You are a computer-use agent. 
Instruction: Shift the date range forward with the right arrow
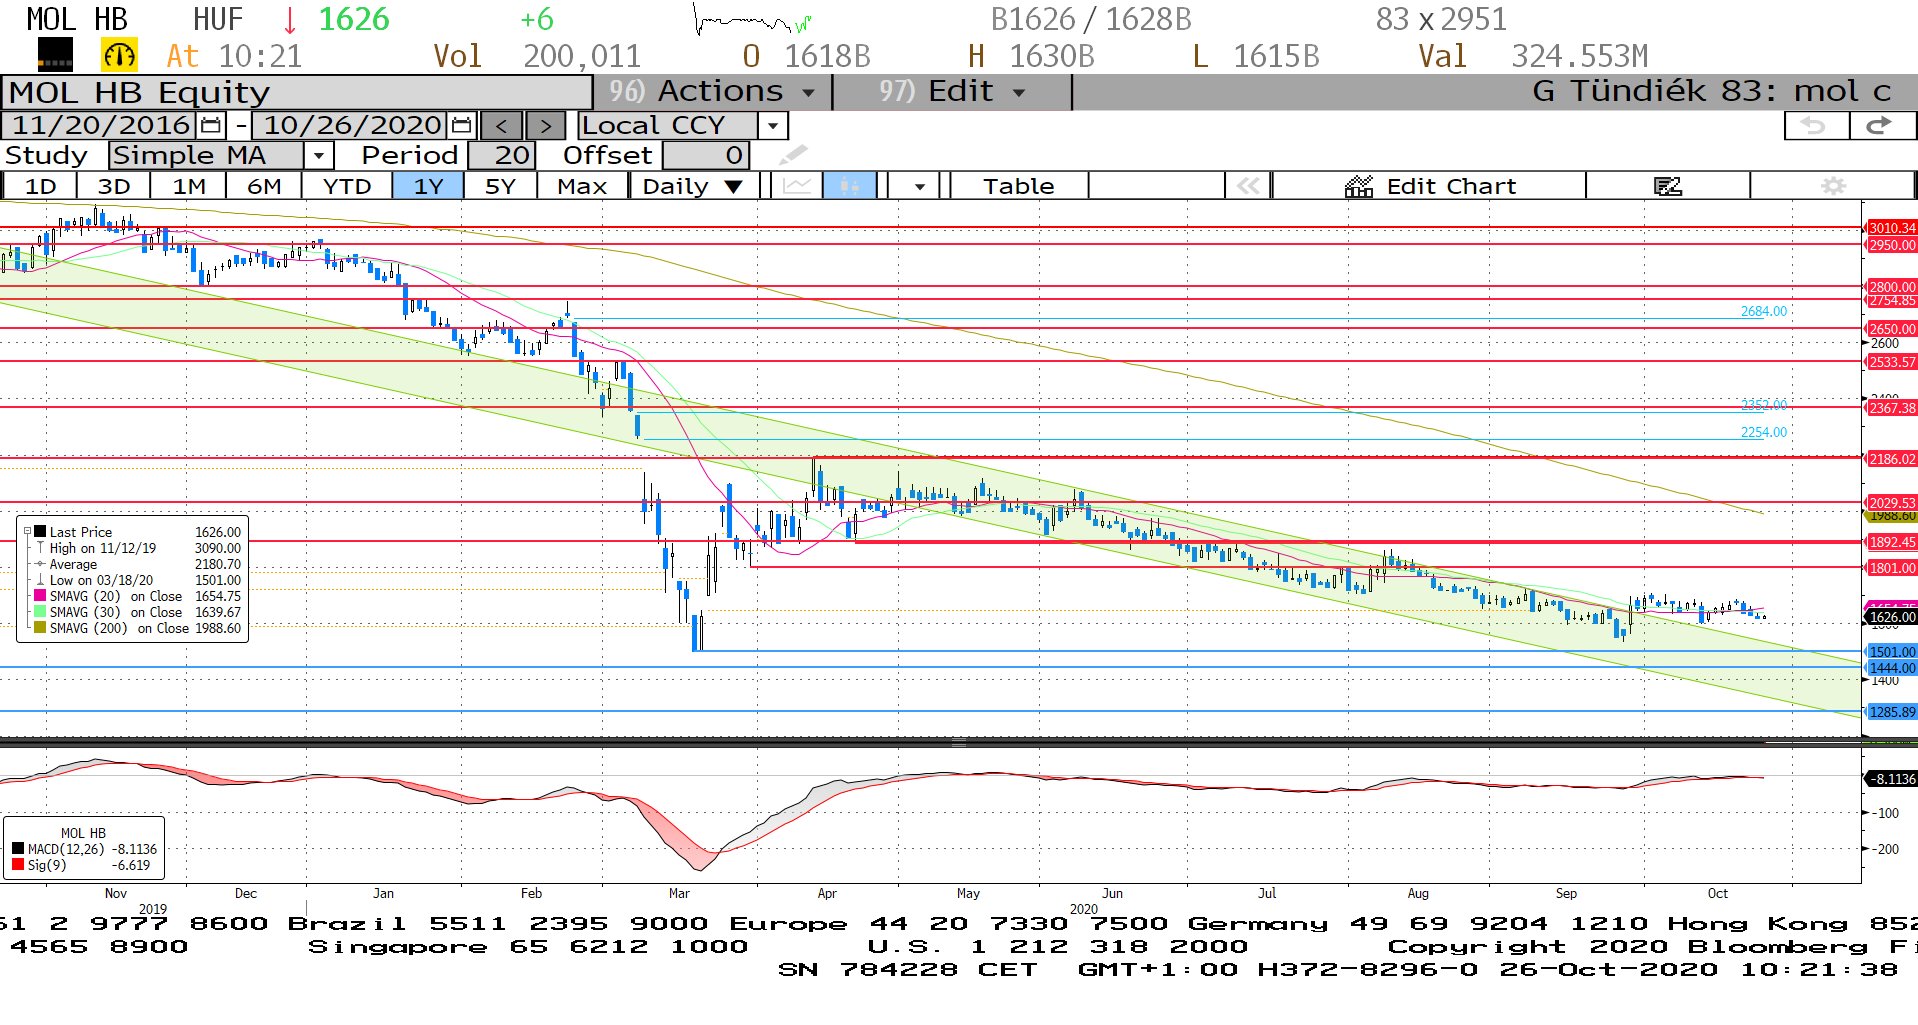(x=545, y=125)
